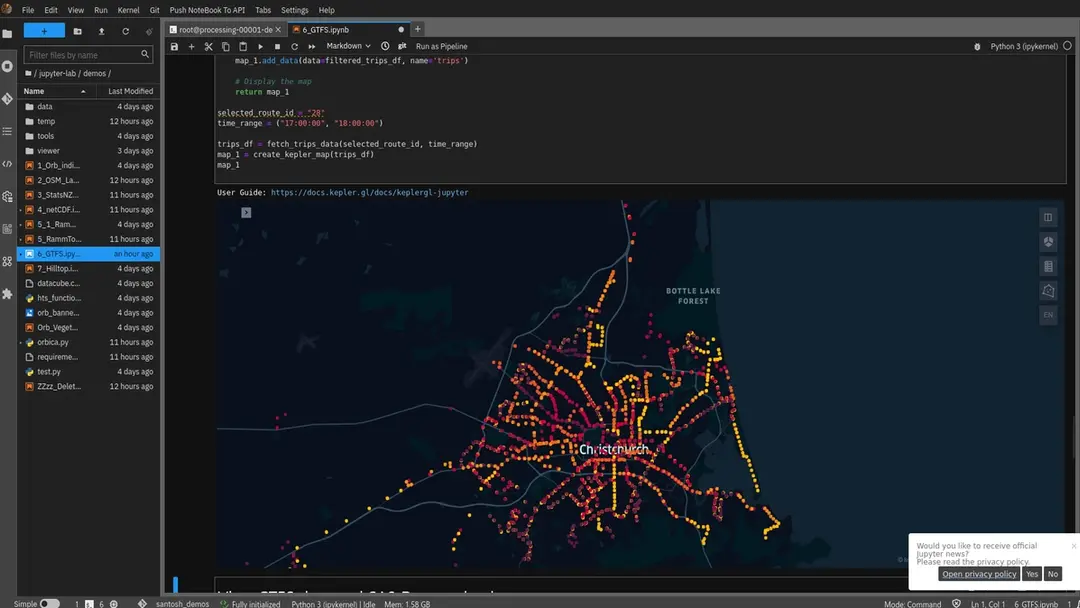1080x608 pixels.
Task: Click the Open privacy policy button
Action: tap(979, 574)
